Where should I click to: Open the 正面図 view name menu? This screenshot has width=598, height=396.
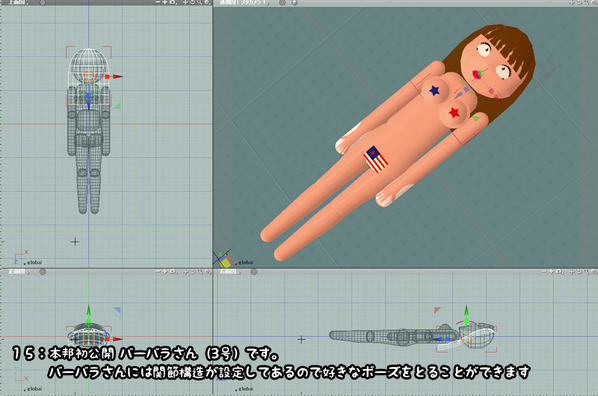tap(19, 272)
